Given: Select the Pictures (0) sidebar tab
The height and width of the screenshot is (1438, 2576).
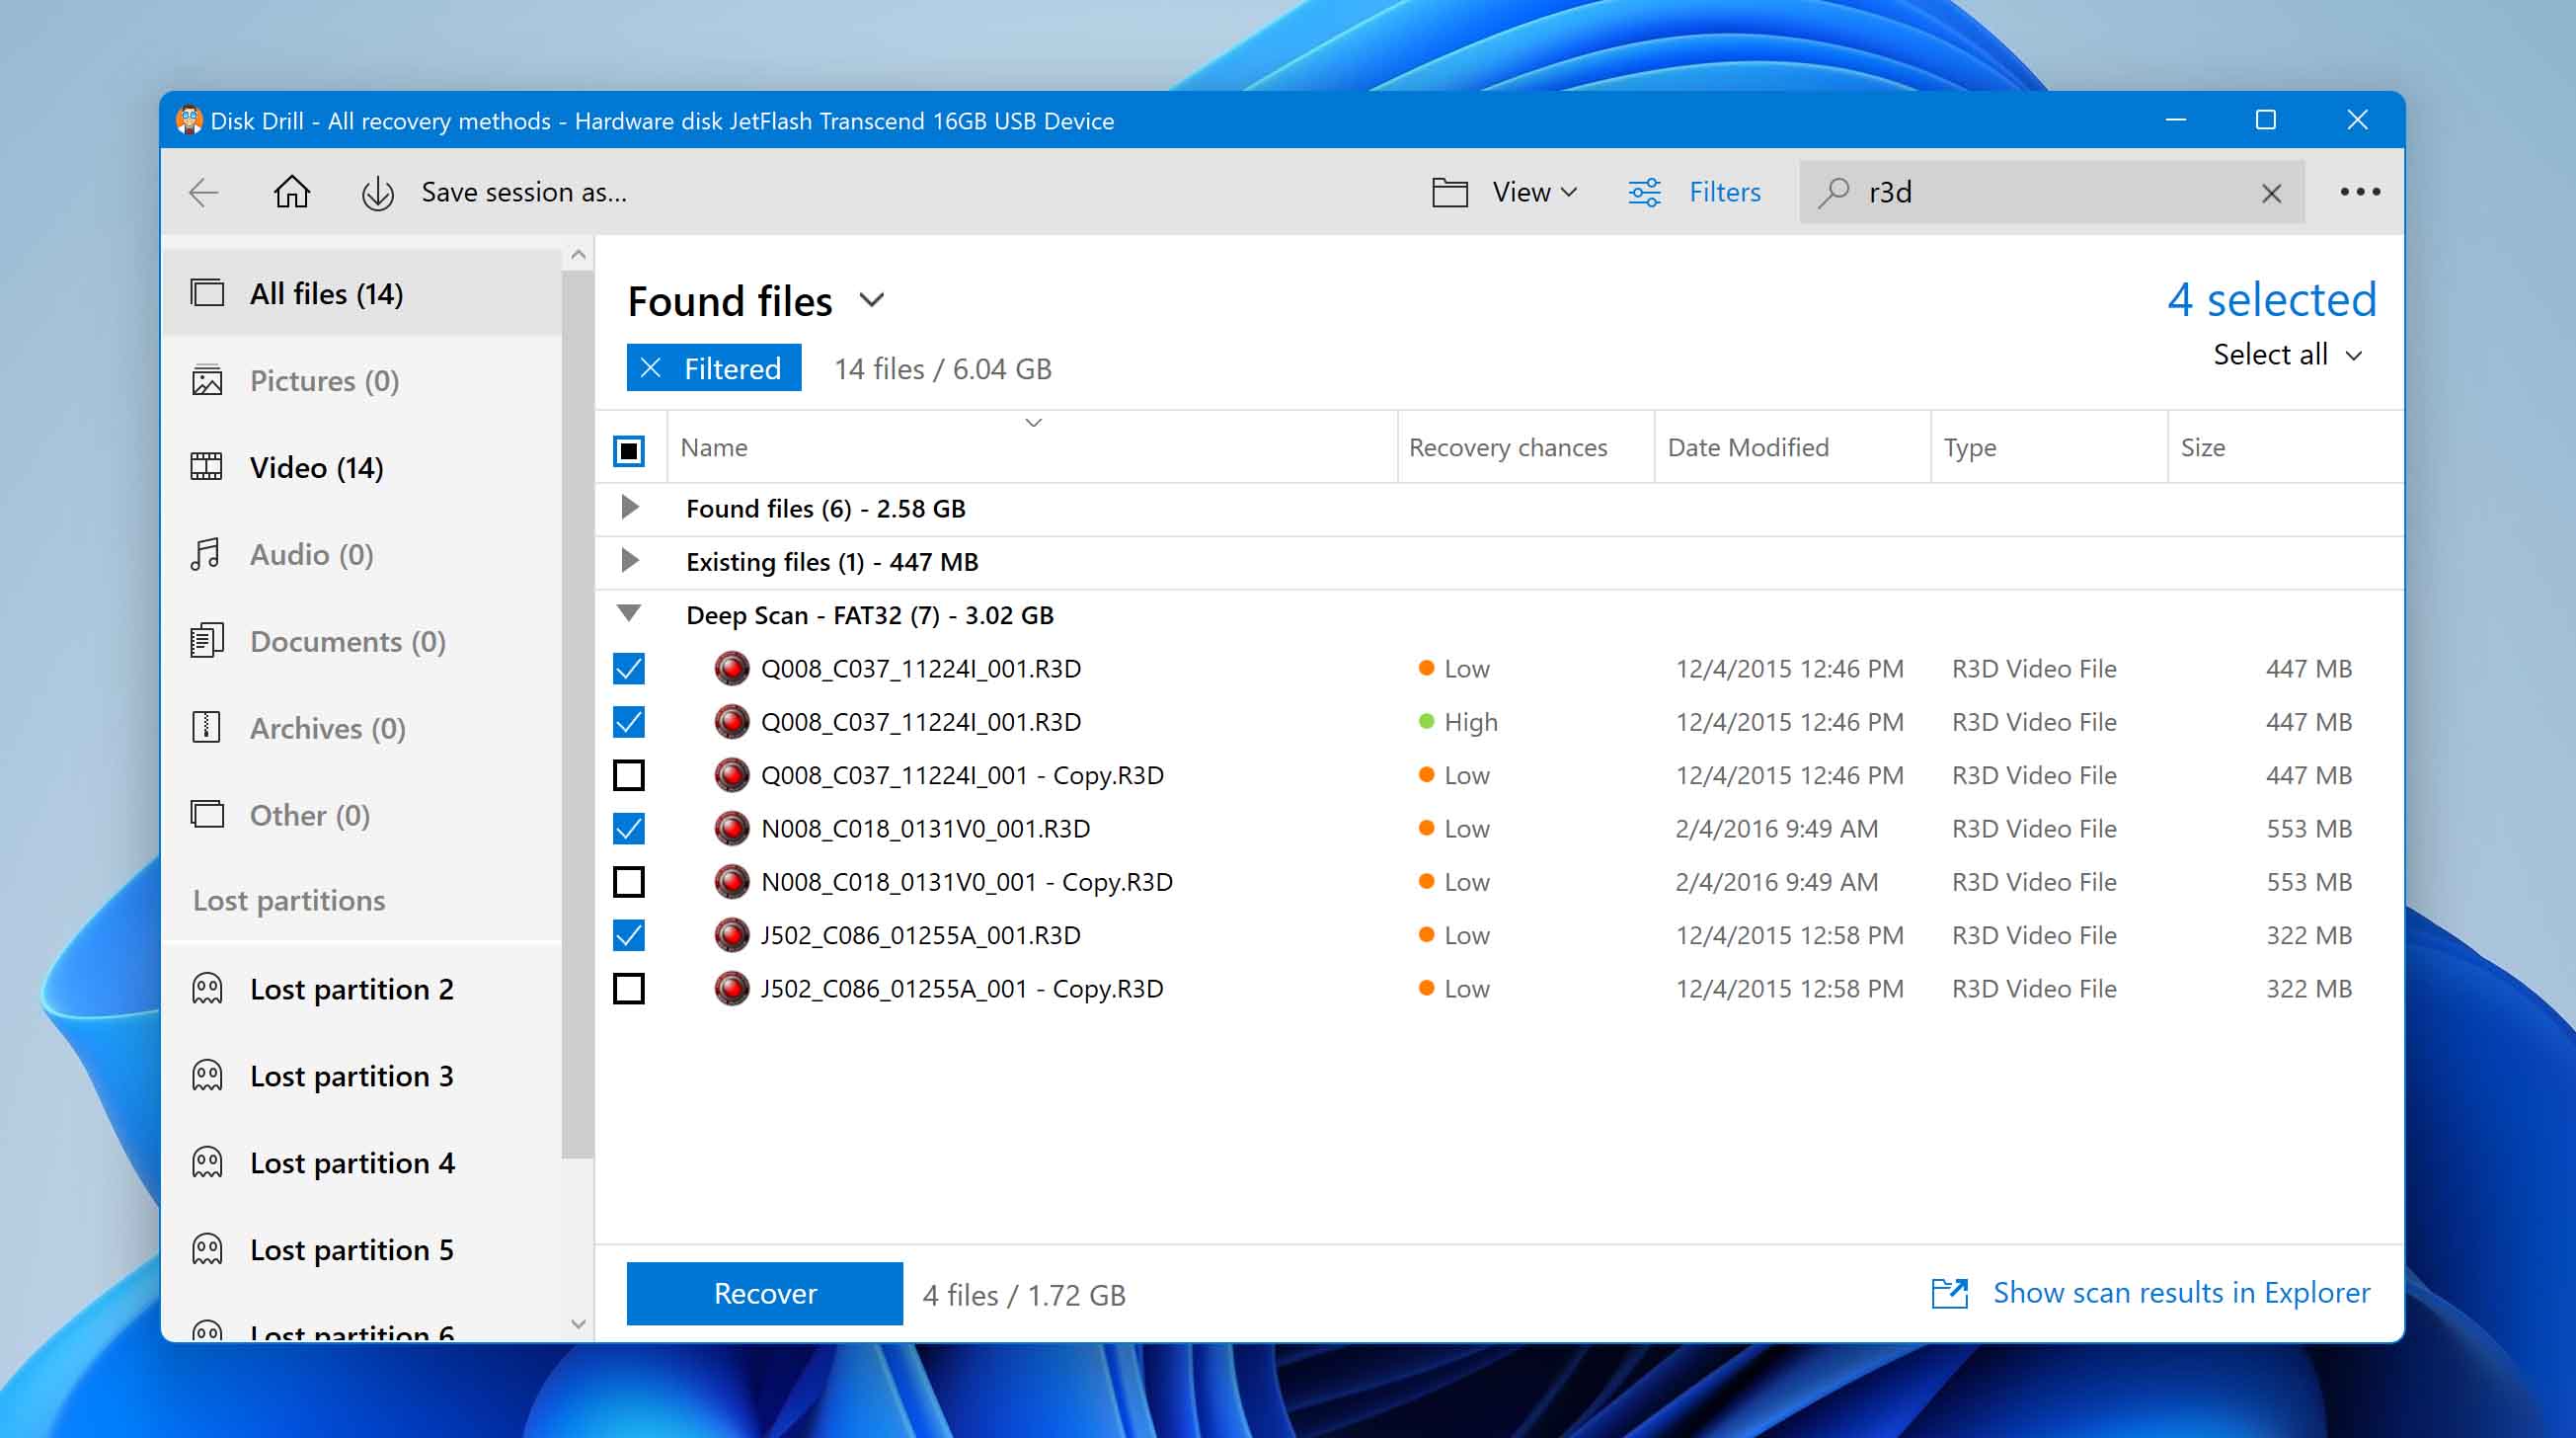Looking at the screenshot, I should (324, 378).
